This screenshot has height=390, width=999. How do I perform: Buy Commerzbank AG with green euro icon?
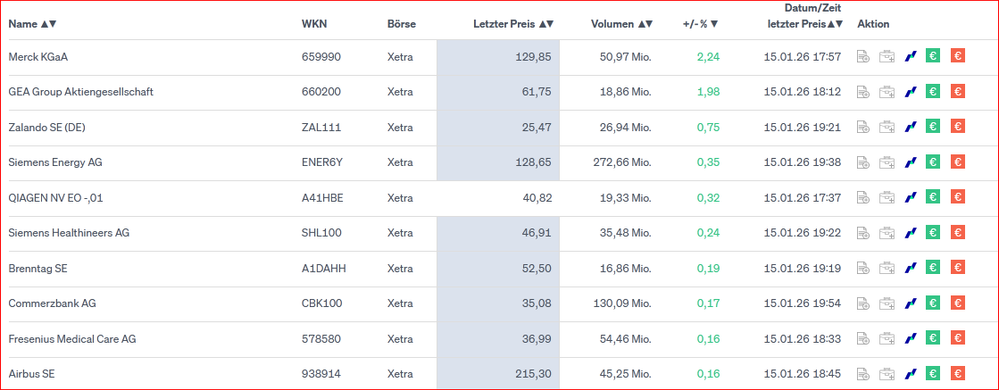click(x=933, y=303)
